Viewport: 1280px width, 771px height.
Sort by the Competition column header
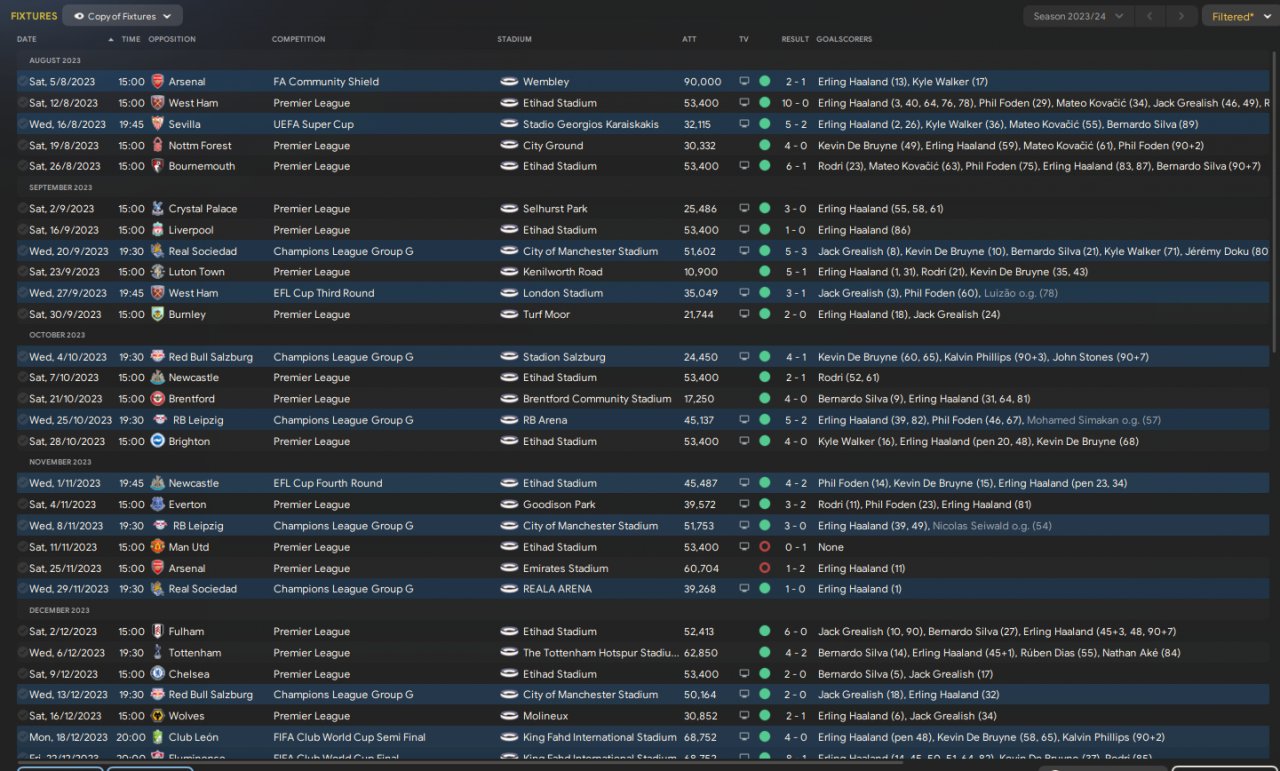(x=298, y=39)
